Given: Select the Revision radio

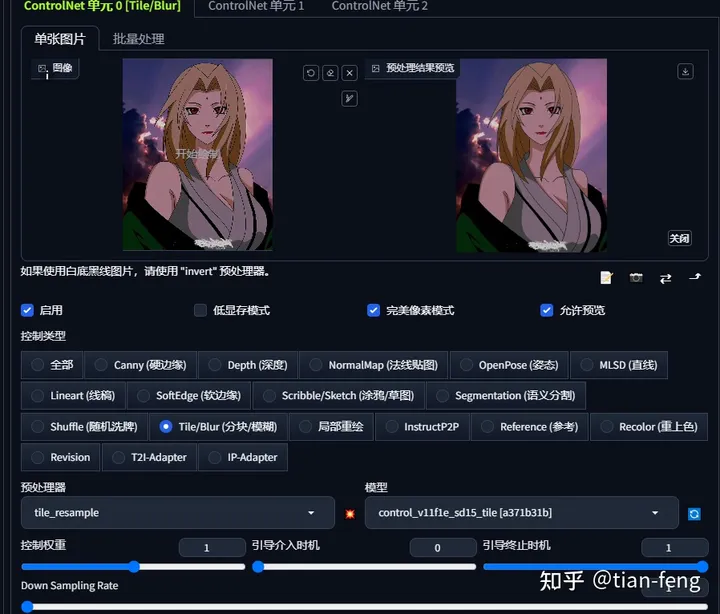Looking at the screenshot, I should point(37,457).
